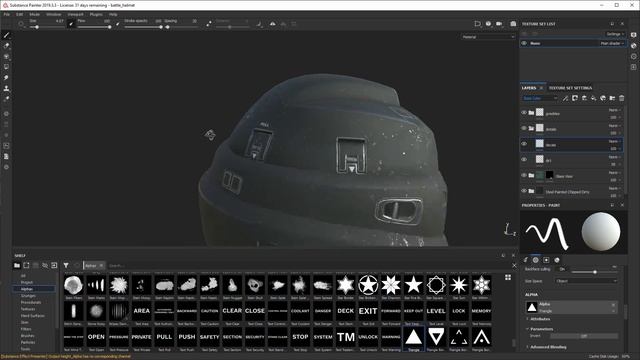Click the Shelf filter funnel icon

[66, 265]
